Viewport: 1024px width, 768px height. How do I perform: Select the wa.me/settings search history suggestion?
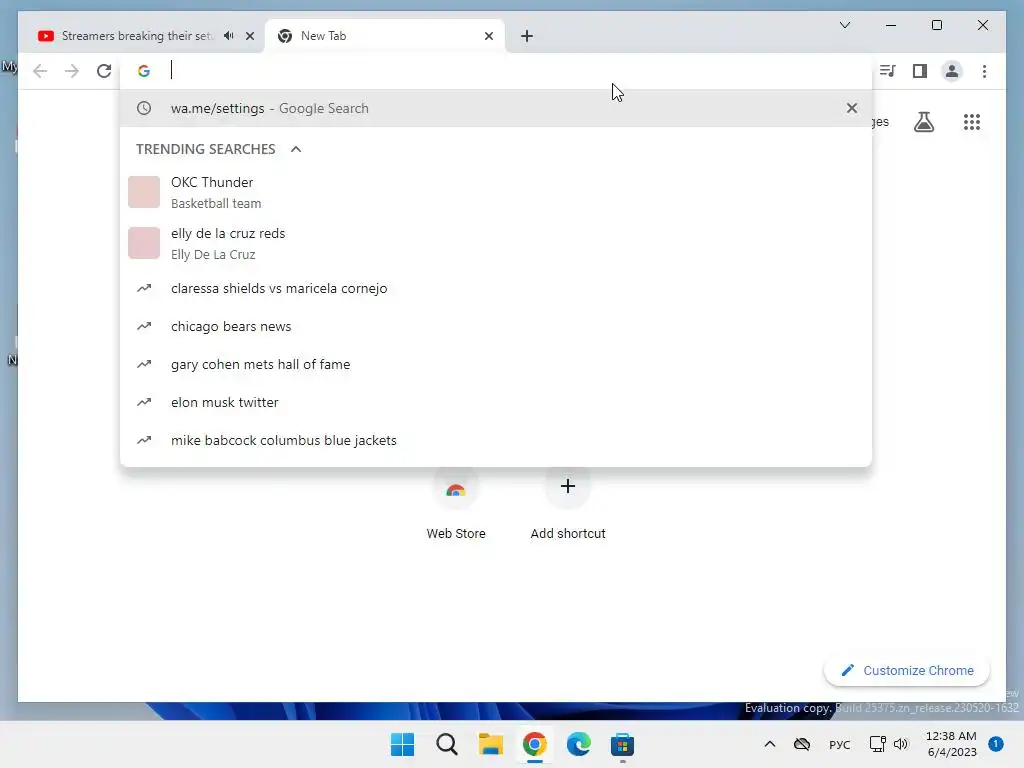click(x=496, y=108)
